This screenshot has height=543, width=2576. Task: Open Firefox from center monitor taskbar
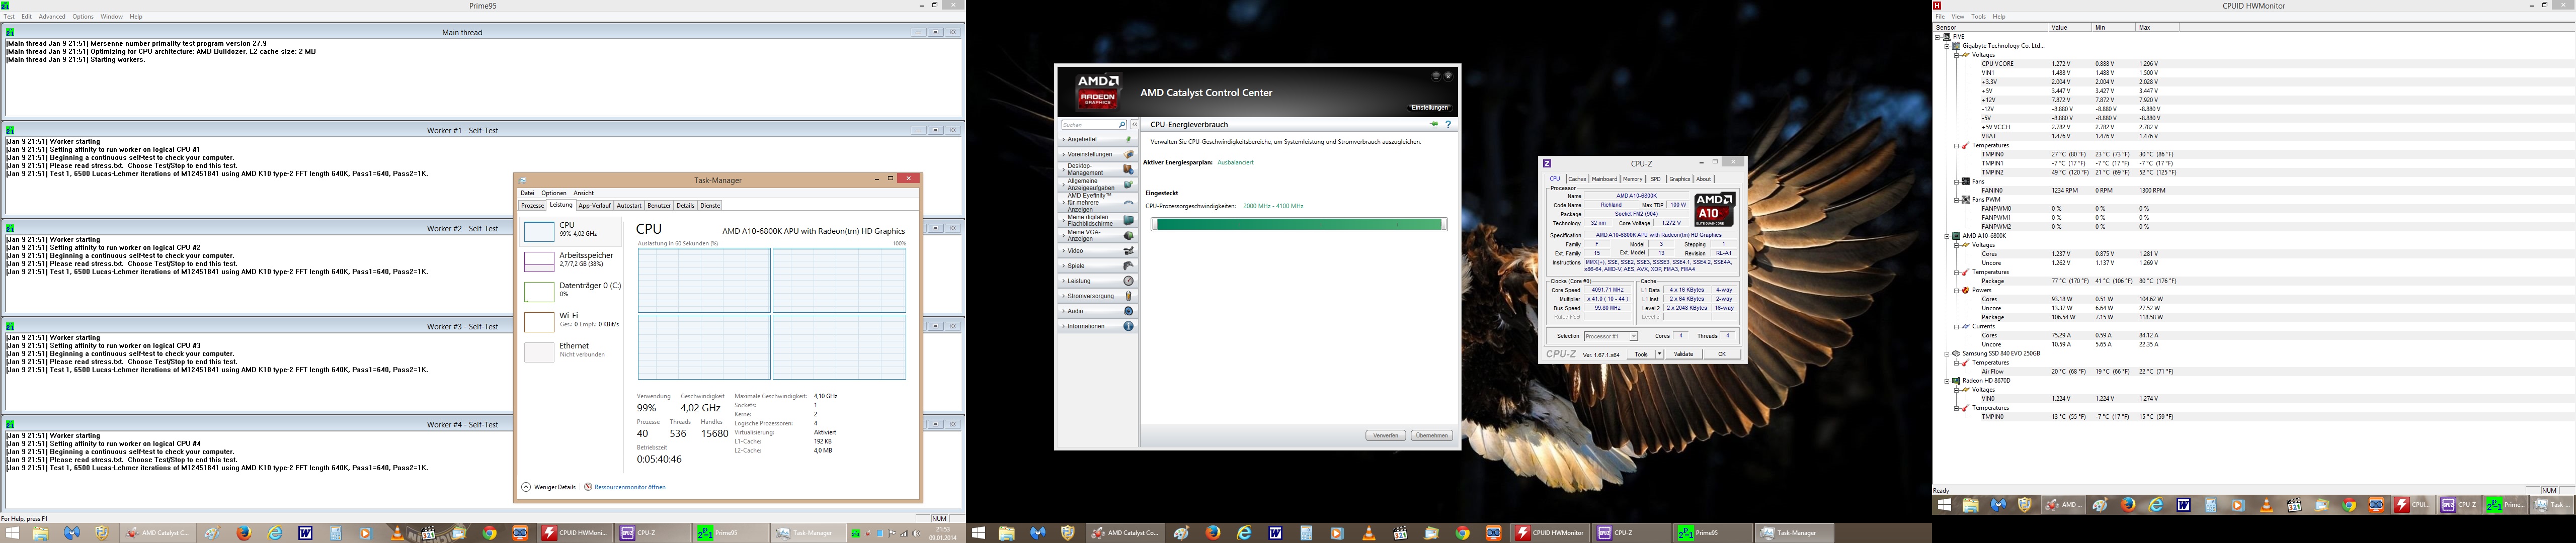click(1213, 533)
